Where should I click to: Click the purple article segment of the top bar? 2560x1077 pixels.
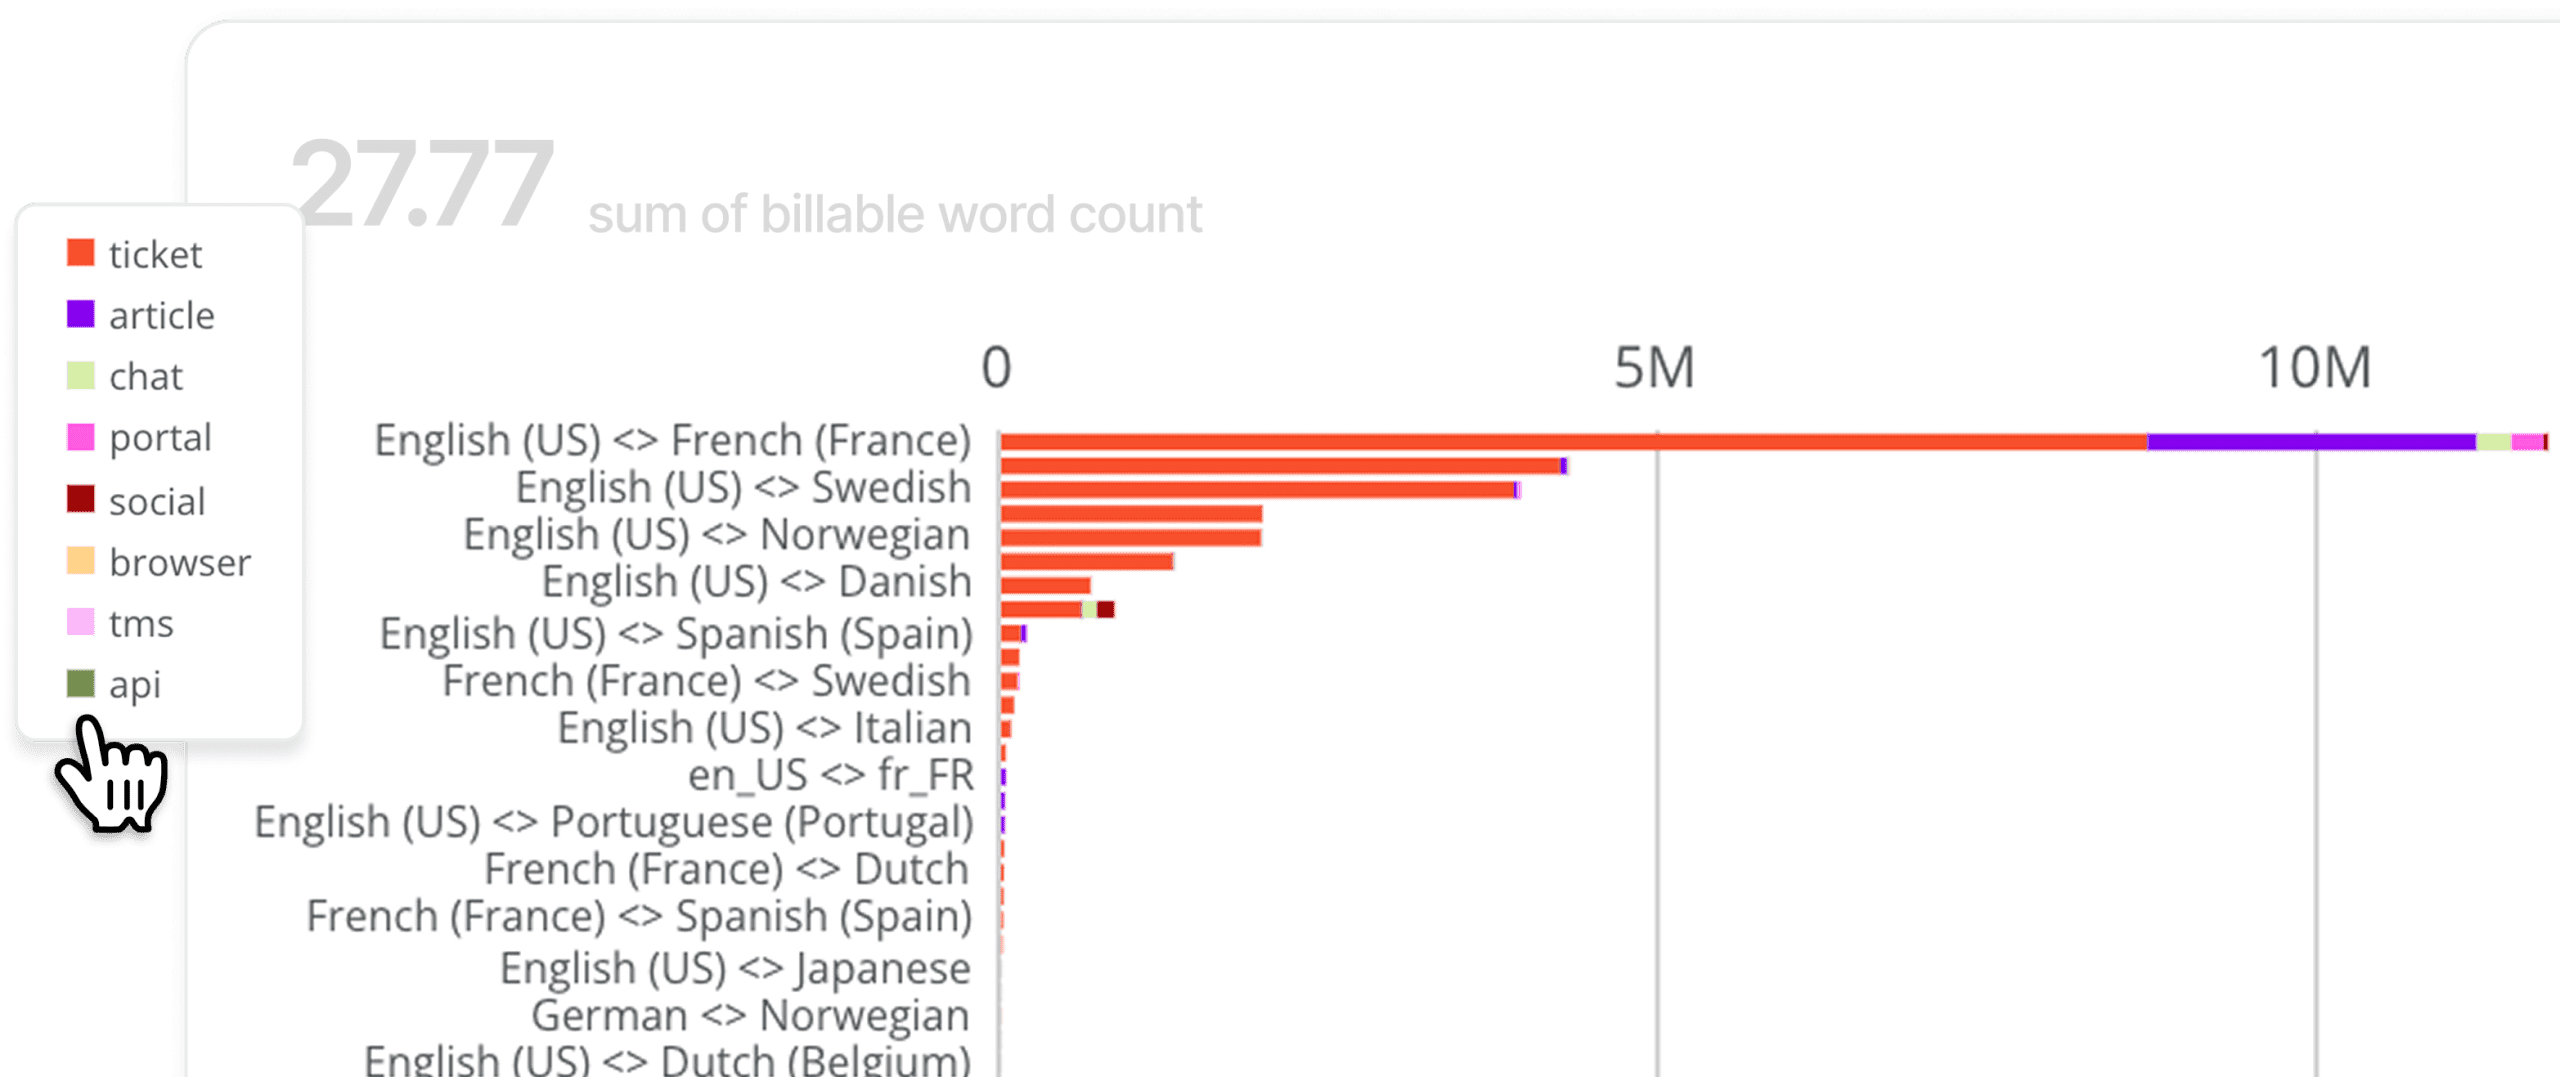2310,442
